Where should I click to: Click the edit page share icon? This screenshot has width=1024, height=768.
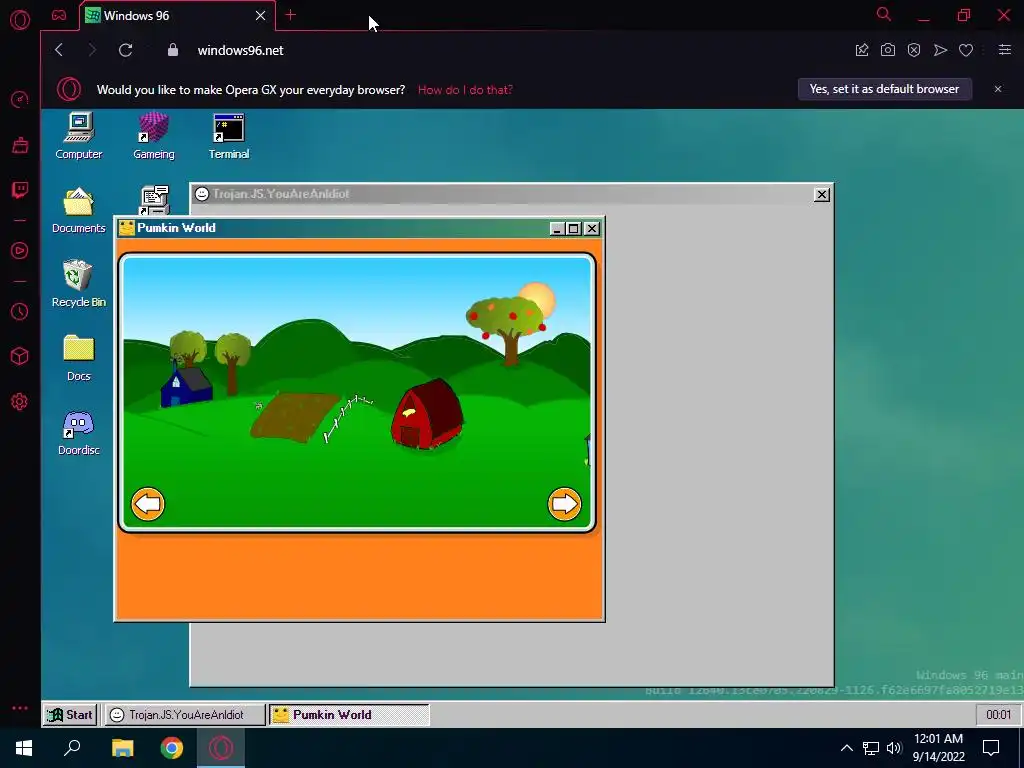tap(862, 50)
